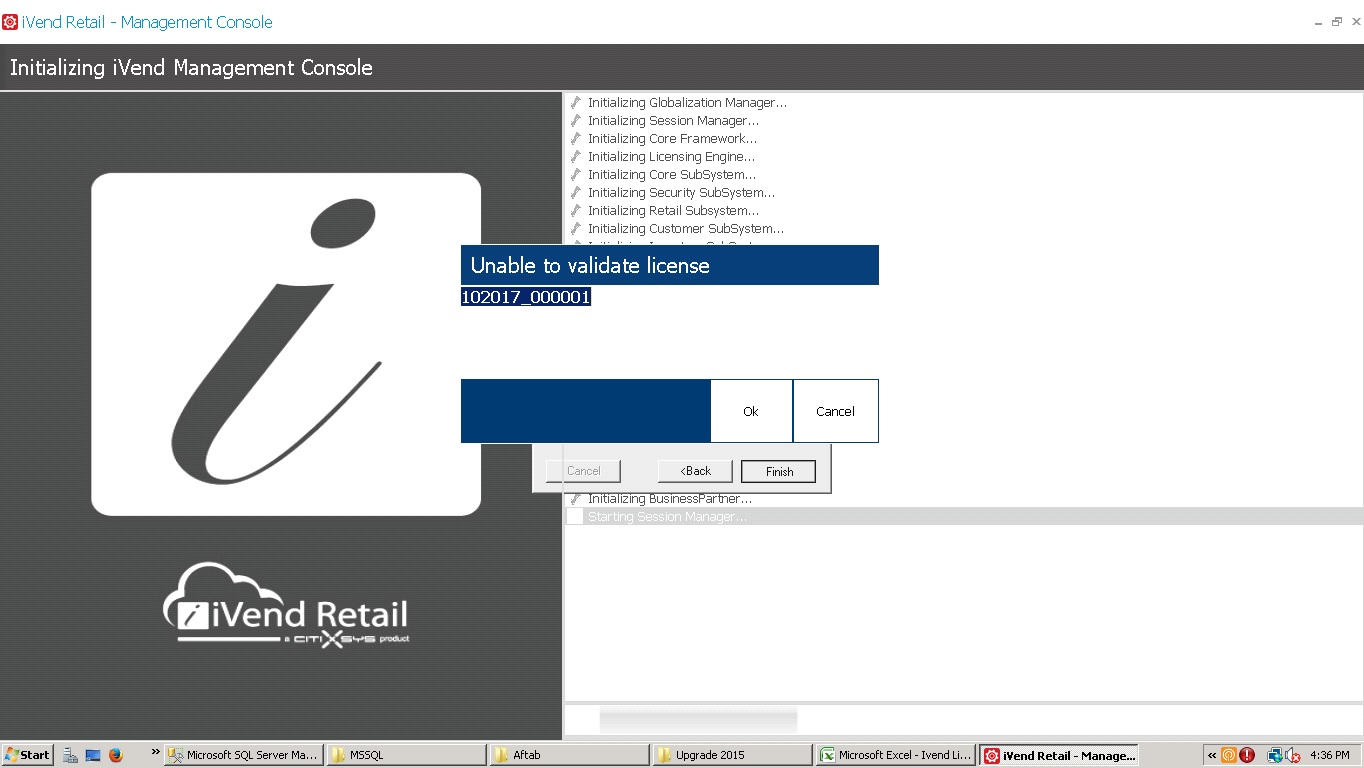Image resolution: width=1364 pixels, height=768 pixels.
Task: Select the Initializing Customer SubSystem row
Action: click(964, 229)
